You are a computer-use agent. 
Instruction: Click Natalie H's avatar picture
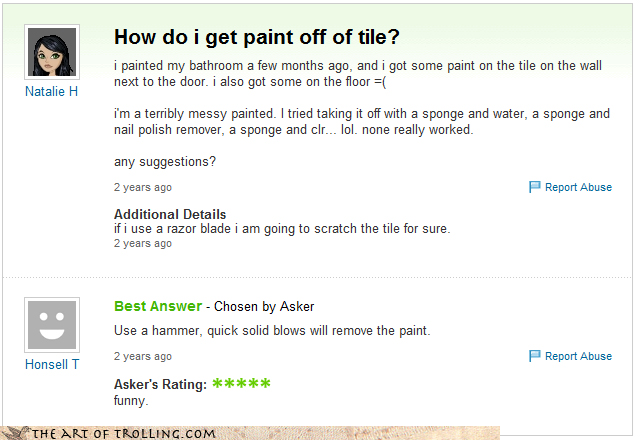[51, 52]
